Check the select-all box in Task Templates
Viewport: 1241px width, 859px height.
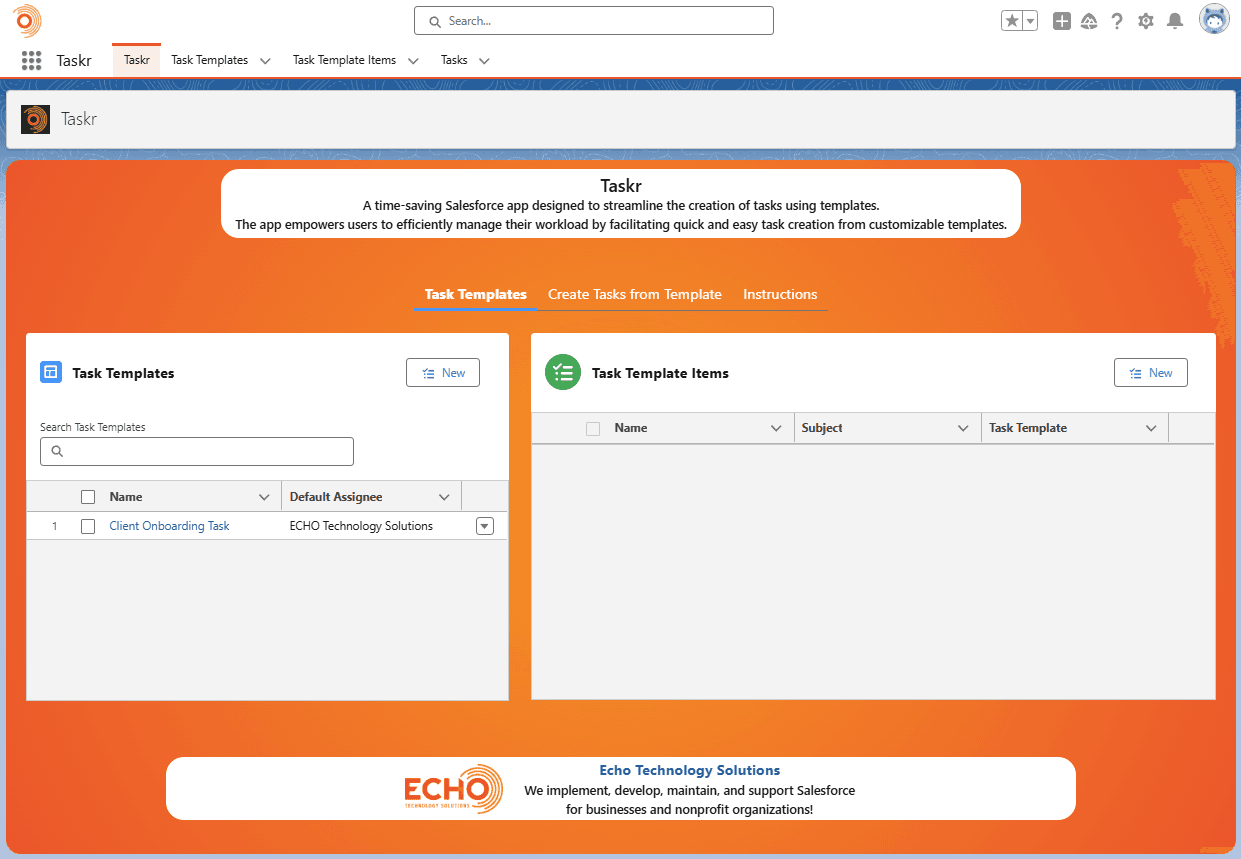pos(88,497)
